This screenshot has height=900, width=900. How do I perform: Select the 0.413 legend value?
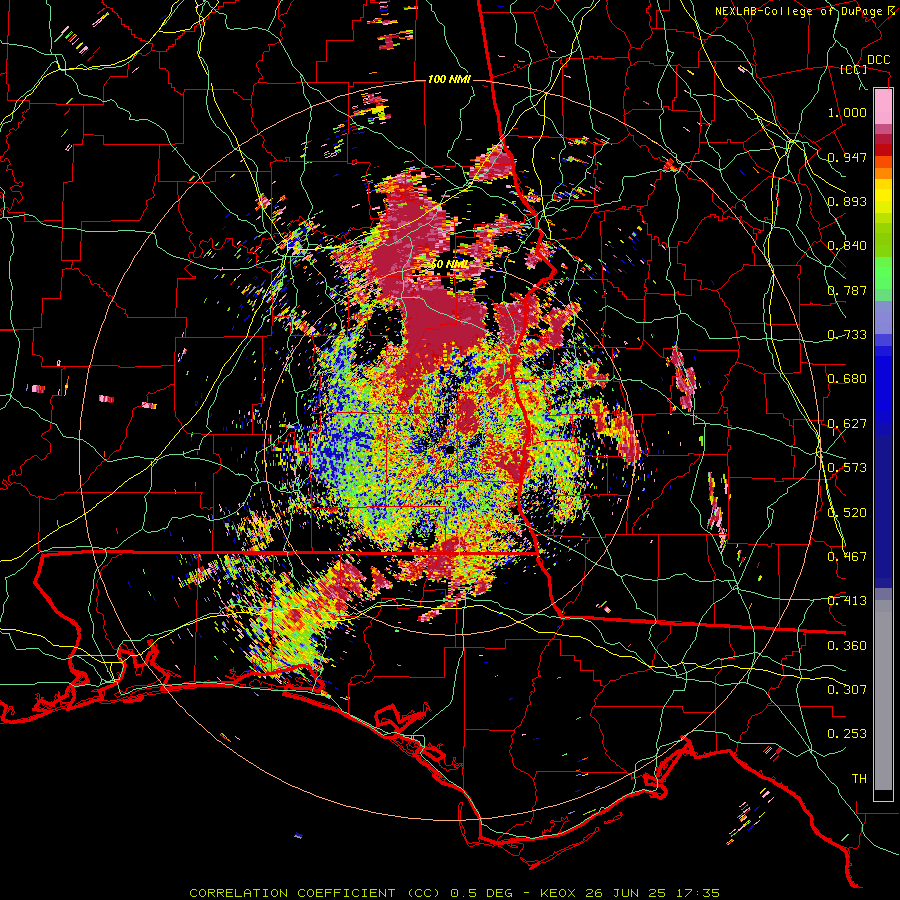point(847,601)
